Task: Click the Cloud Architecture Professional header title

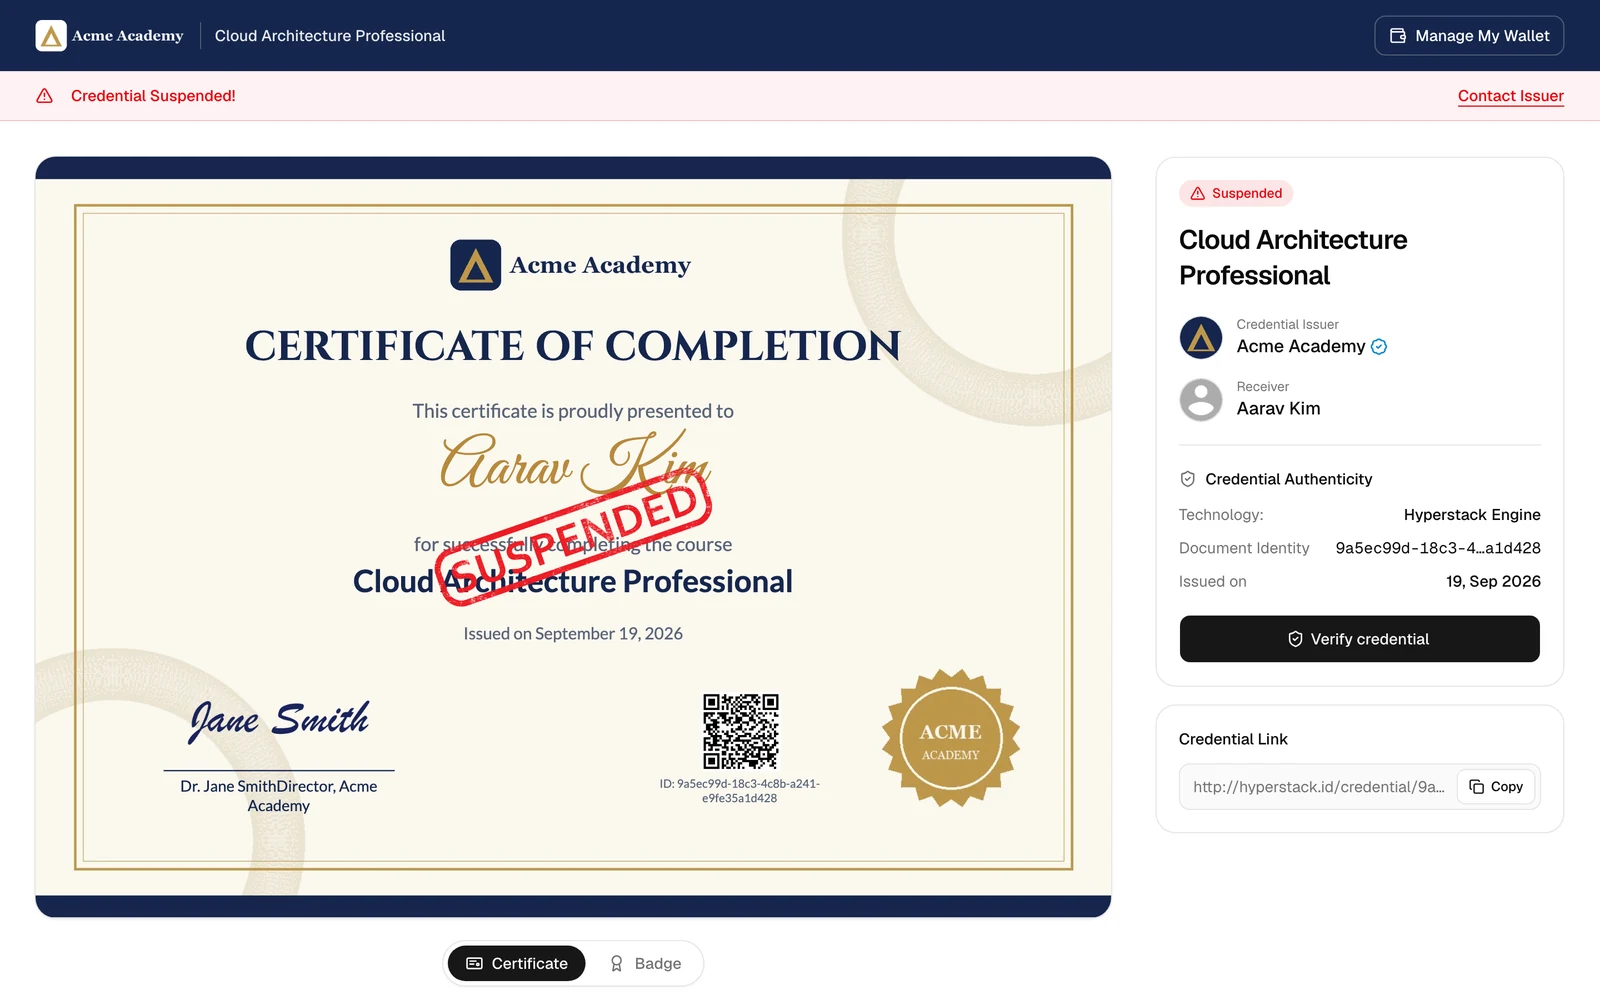Action: coord(330,36)
